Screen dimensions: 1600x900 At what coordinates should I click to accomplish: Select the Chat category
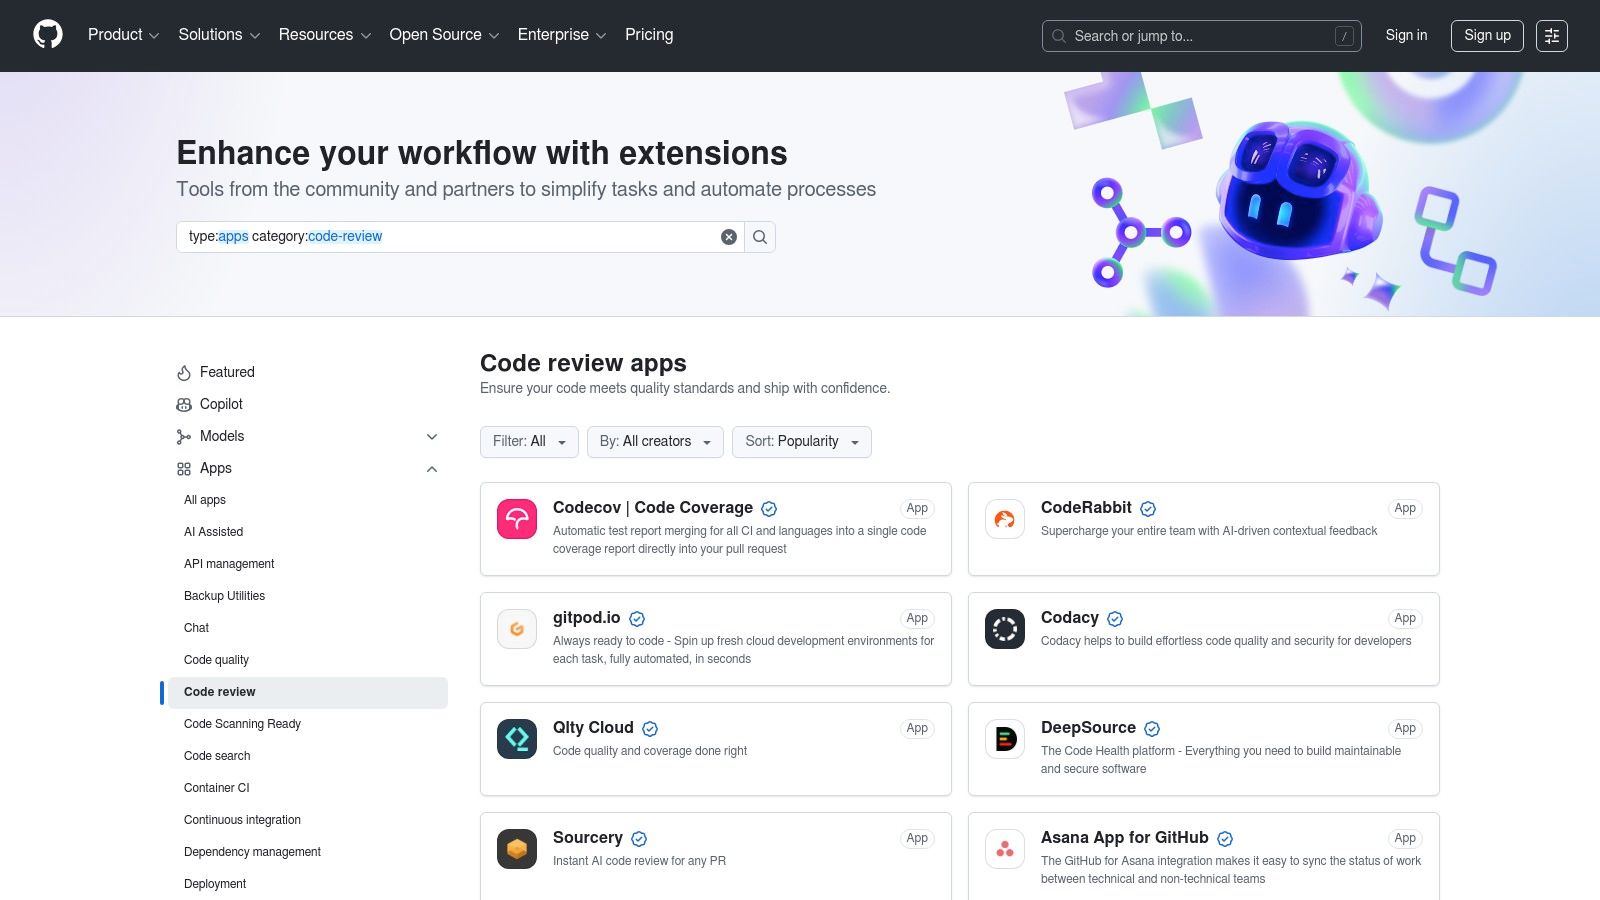tap(308, 628)
